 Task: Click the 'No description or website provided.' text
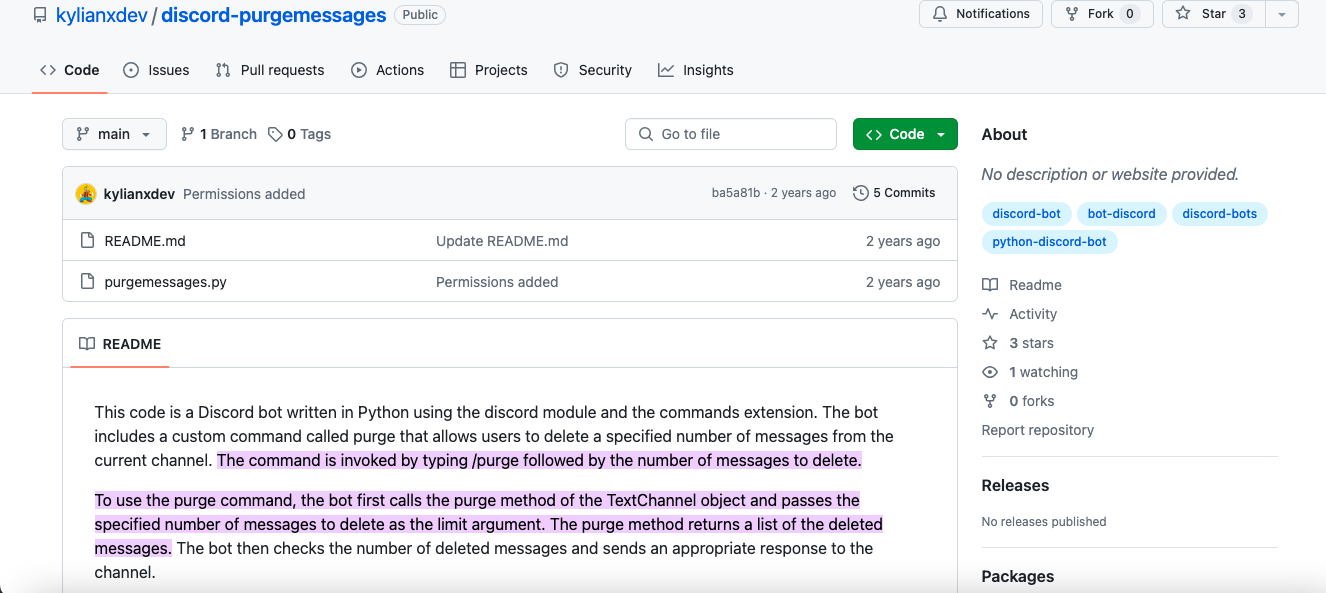click(x=1110, y=174)
